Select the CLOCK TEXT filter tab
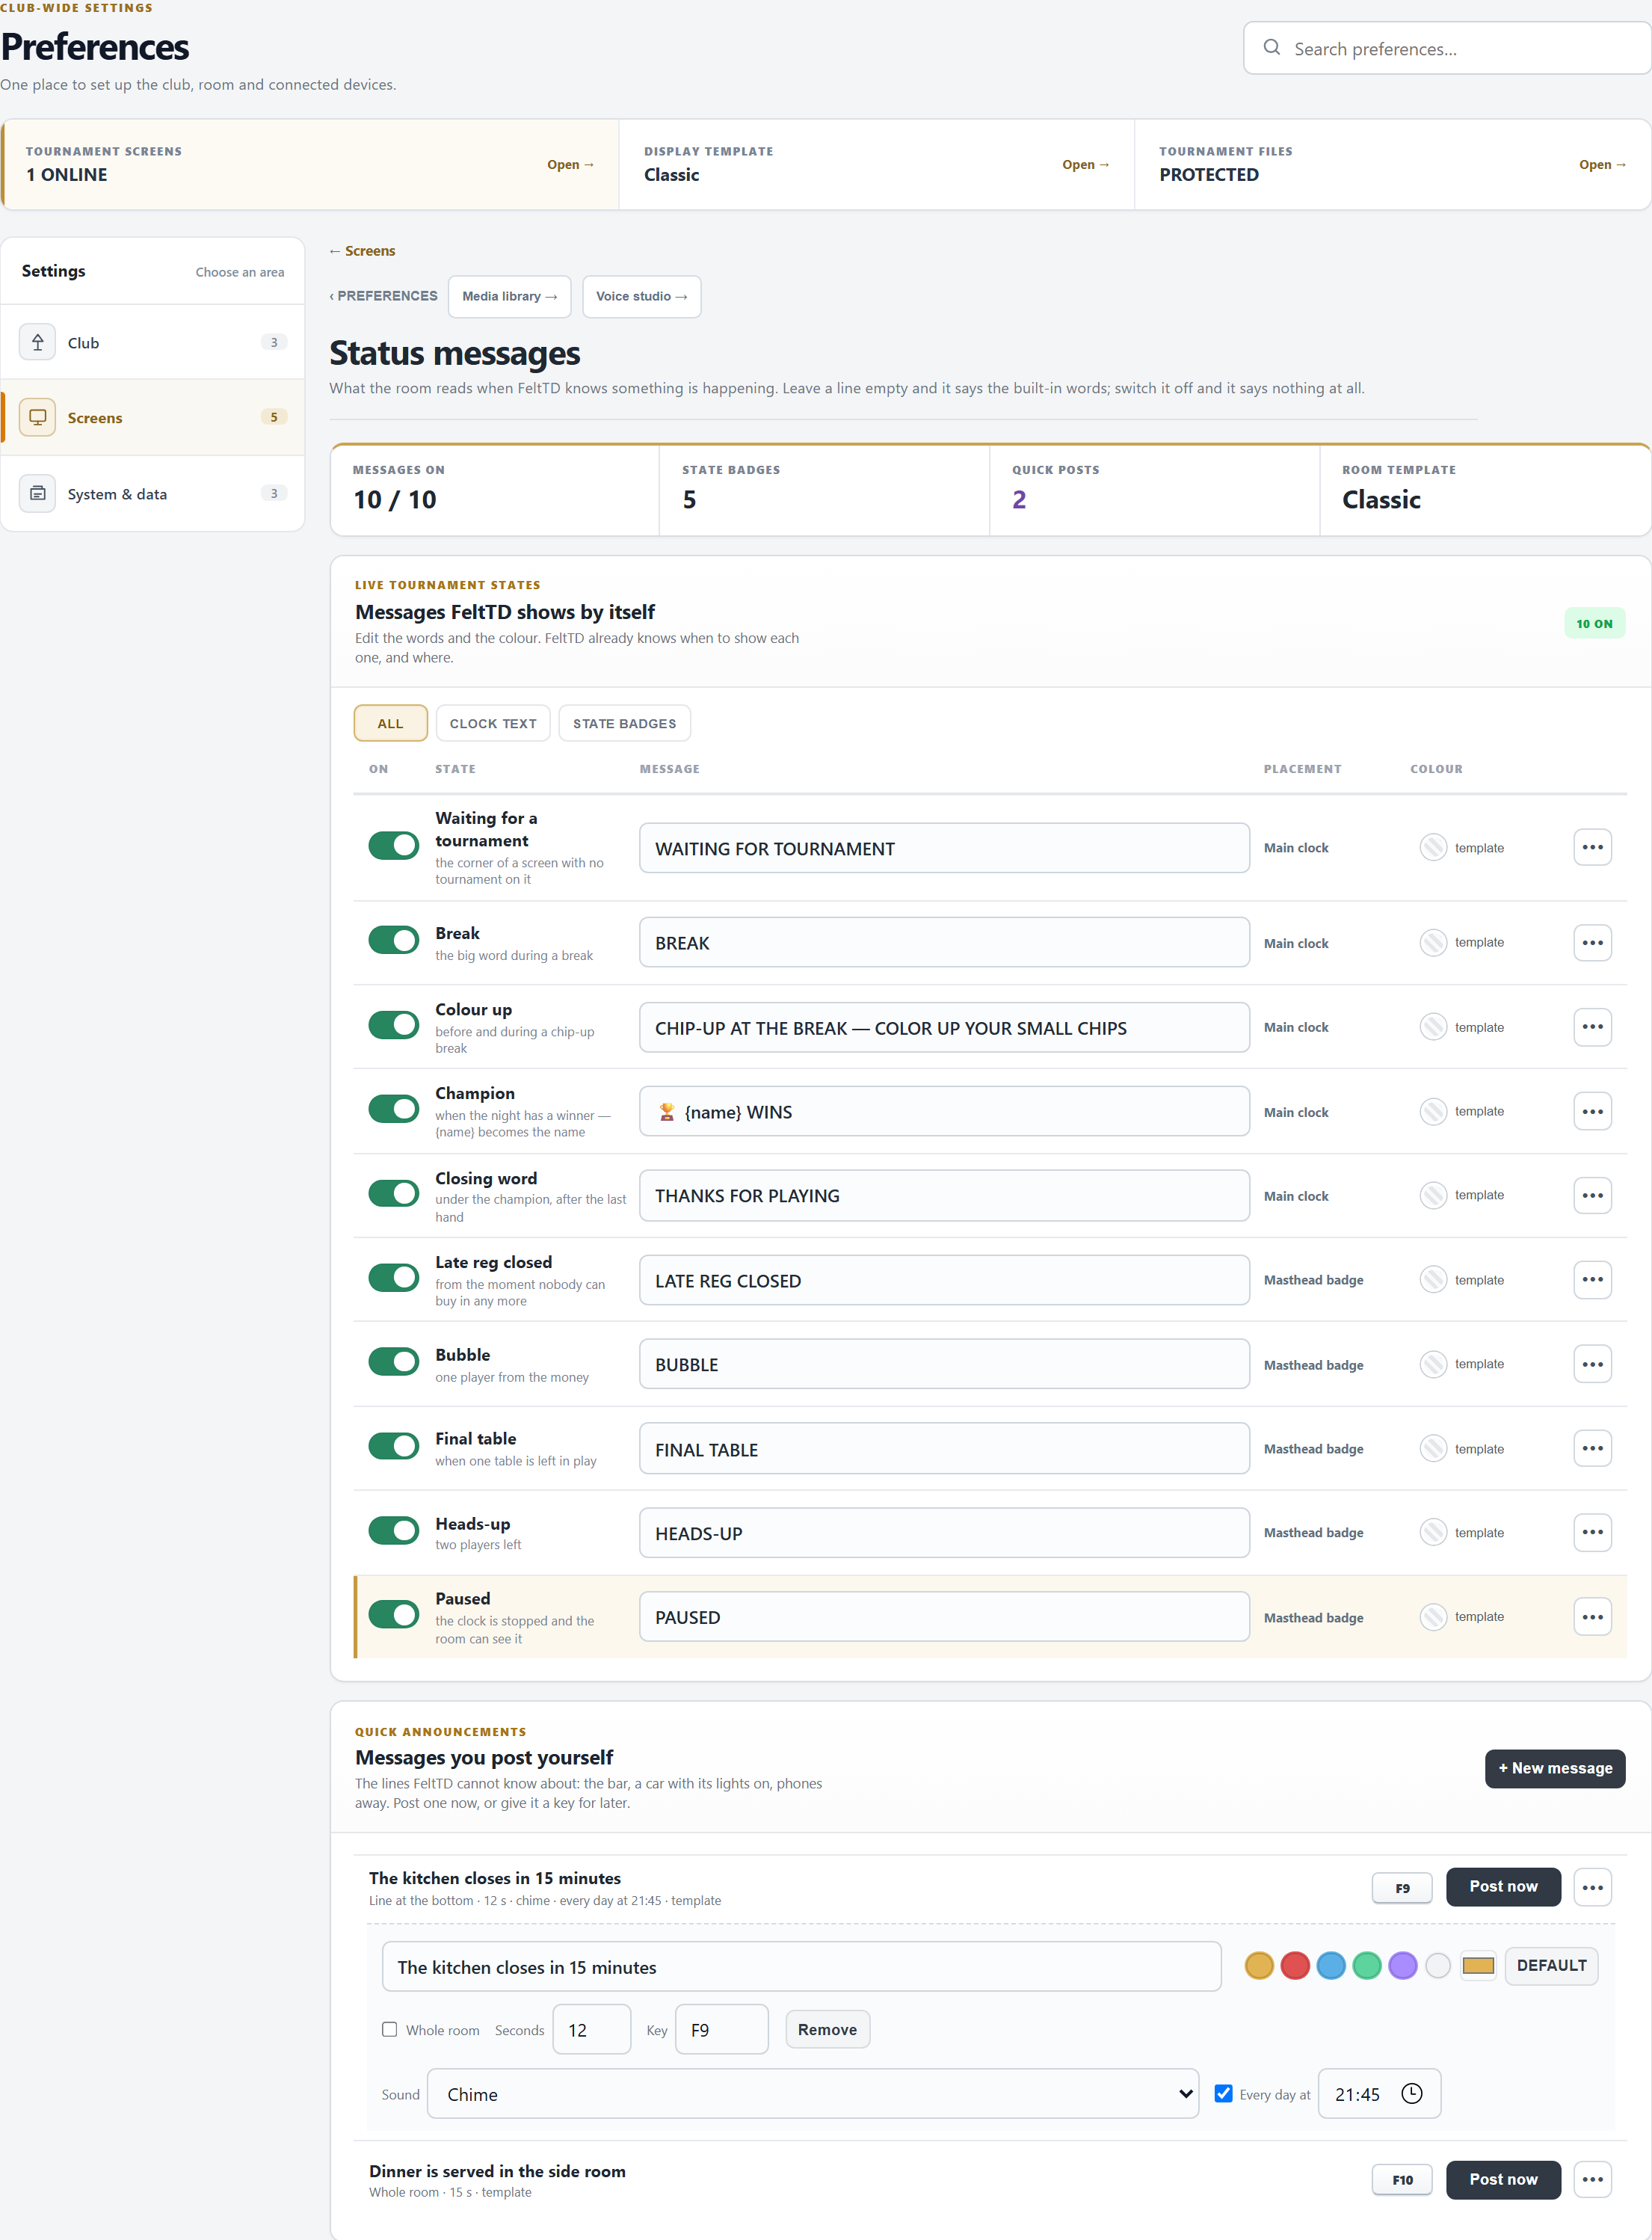 [x=493, y=723]
